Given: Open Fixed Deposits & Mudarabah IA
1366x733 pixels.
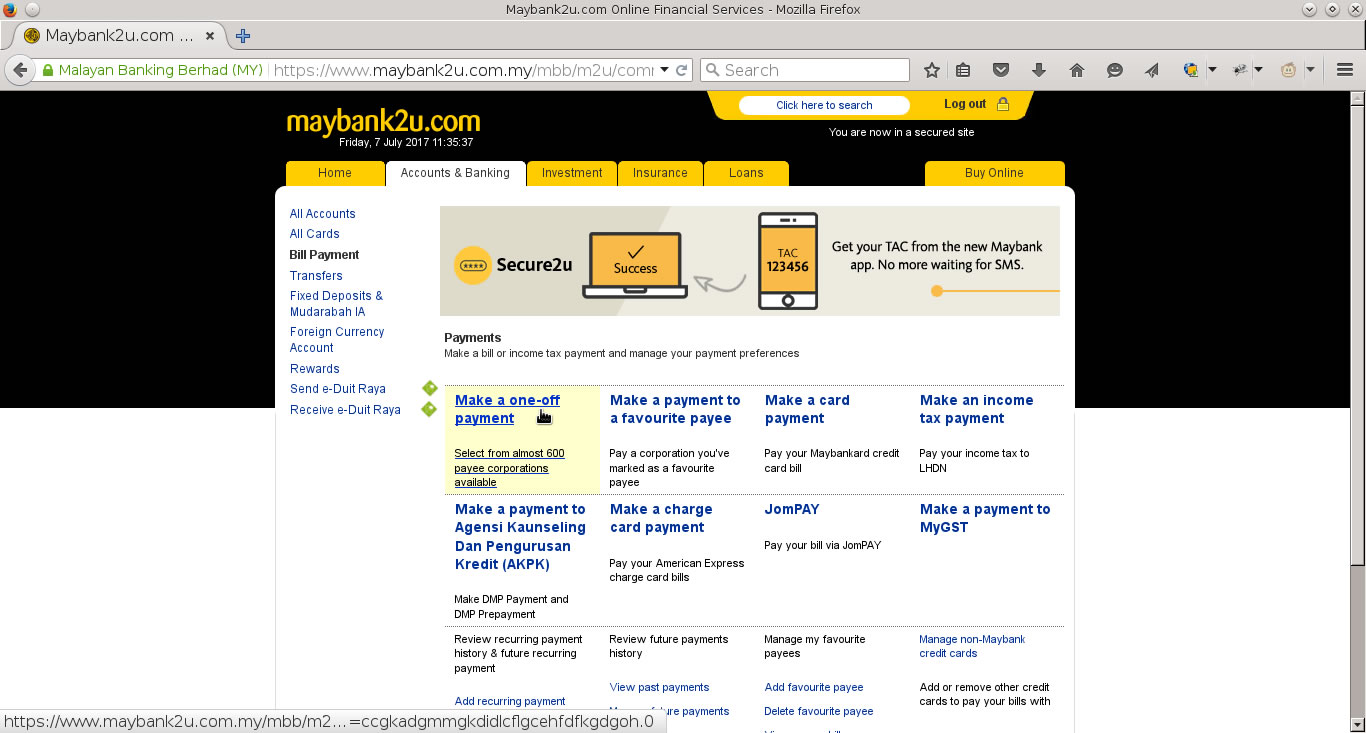Looking at the screenshot, I should pyautogui.click(x=336, y=304).
